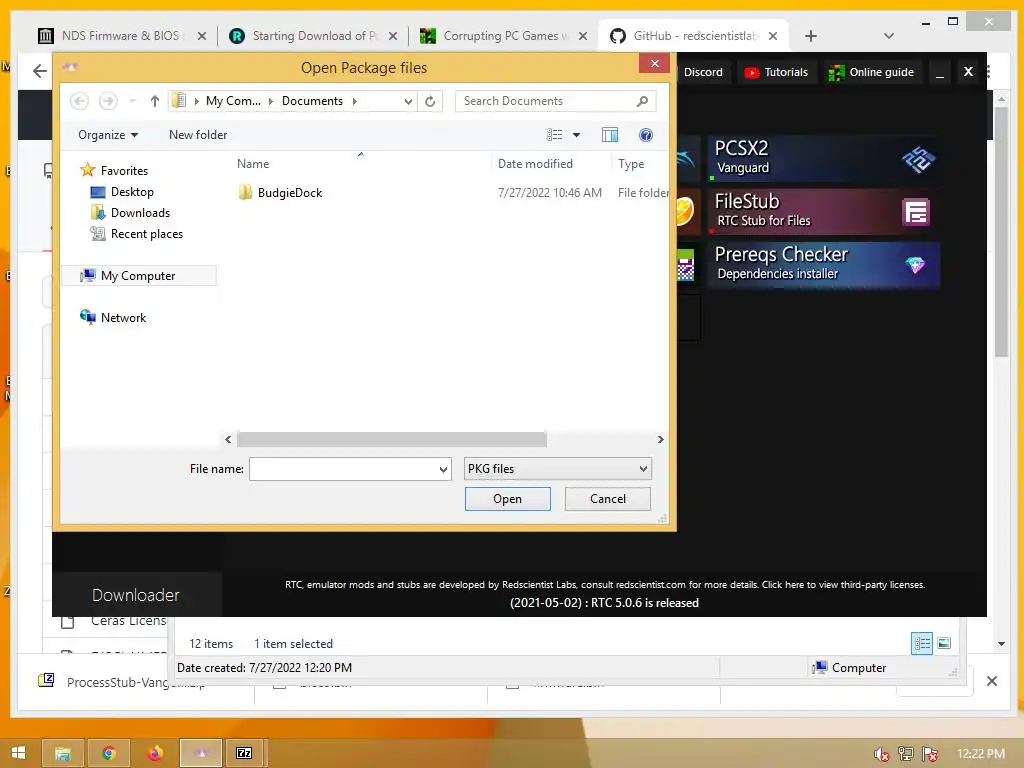
Task: Click ProcessStub-Vanguard zip download item
Action: tap(134, 682)
